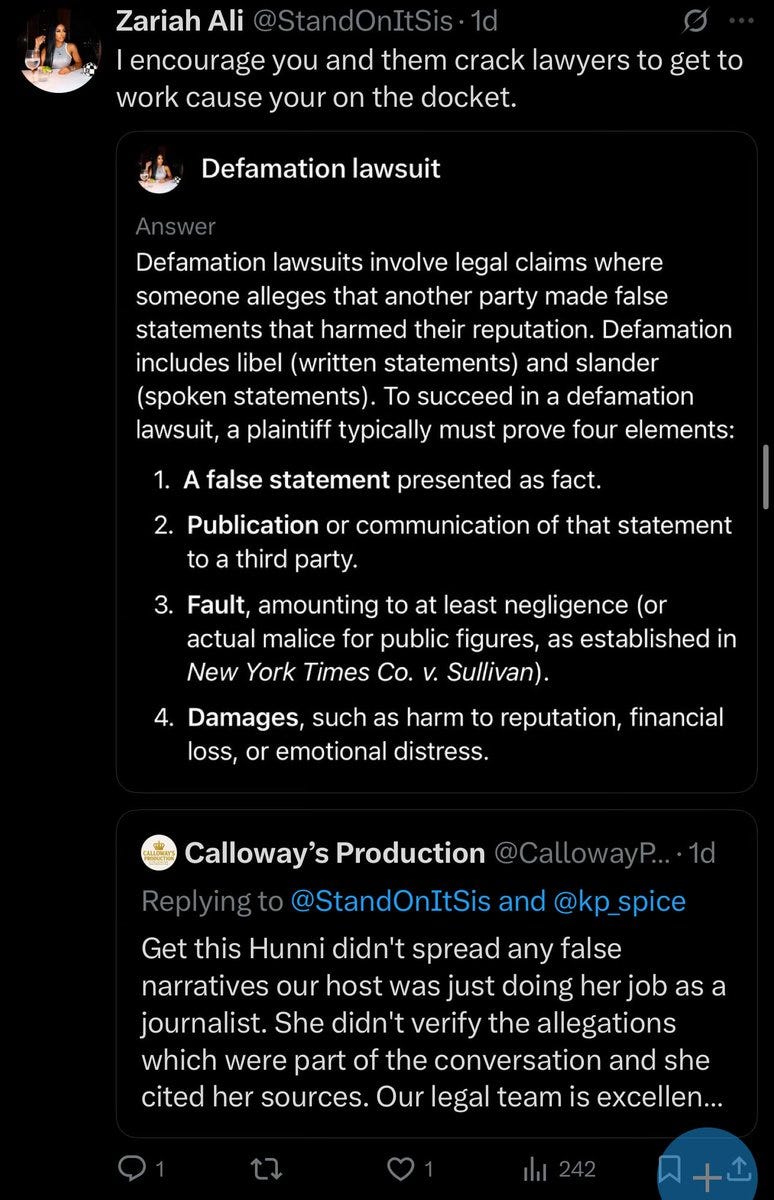This screenshot has width=774, height=1200.
Task: Open Calloway's Production display name
Action: [335, 853]
